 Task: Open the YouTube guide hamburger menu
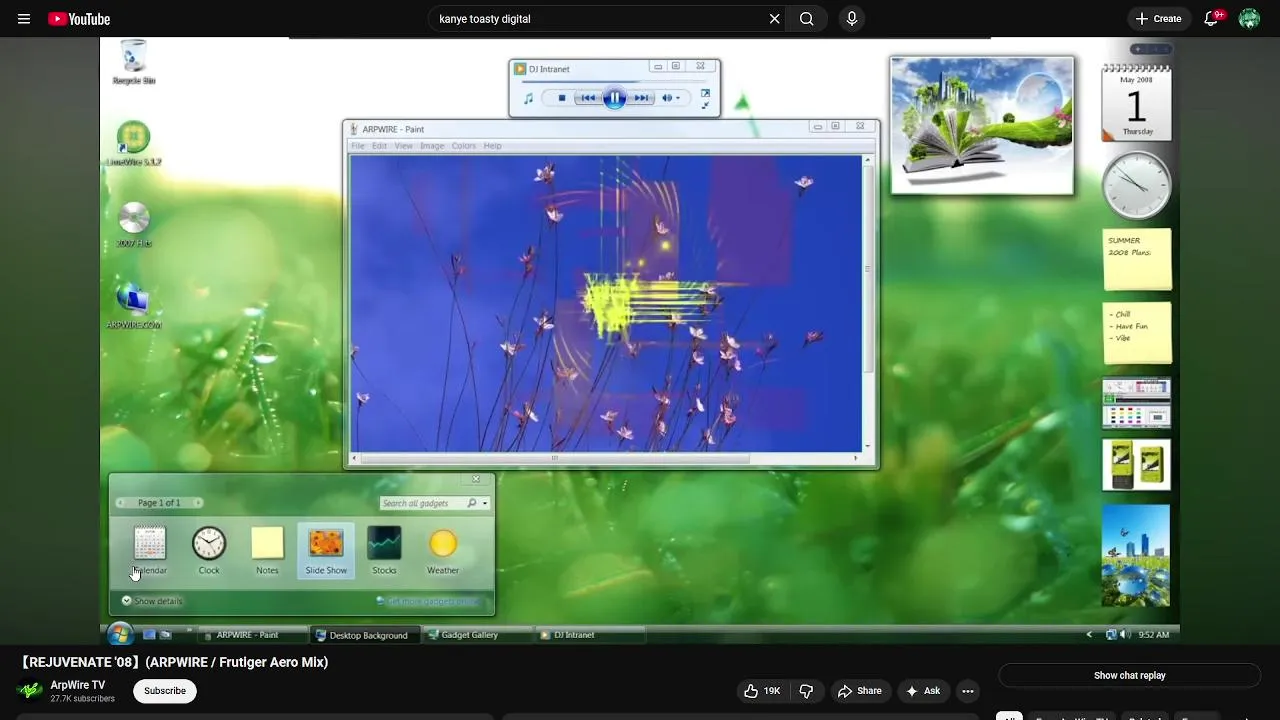click(x=24, y=19)
